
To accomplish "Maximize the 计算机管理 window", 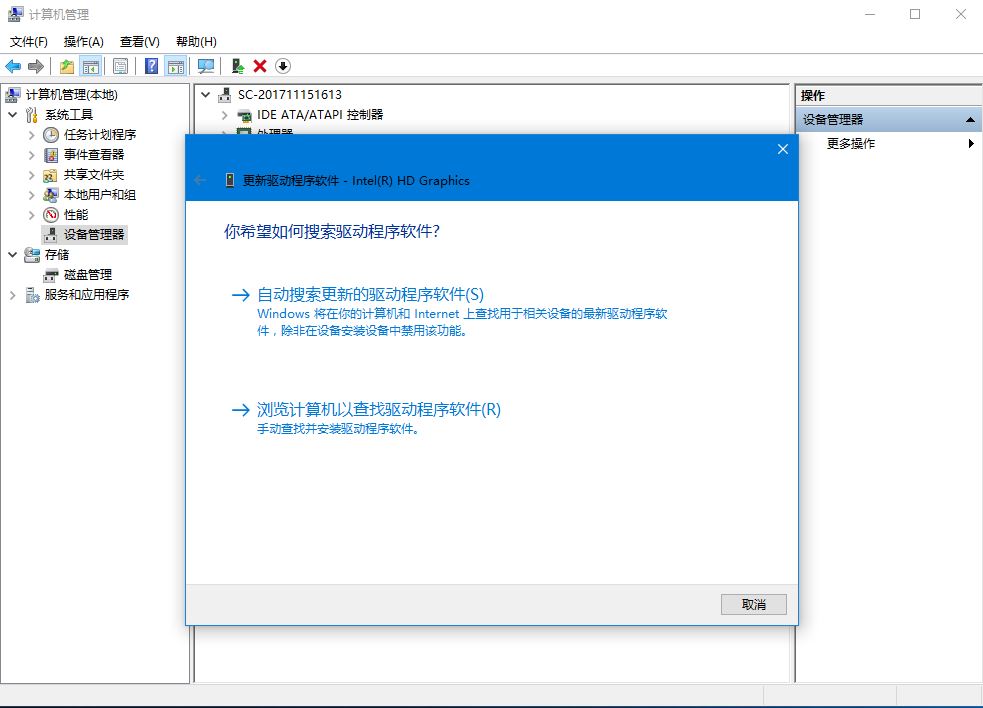I will click(x=915, y=14).
